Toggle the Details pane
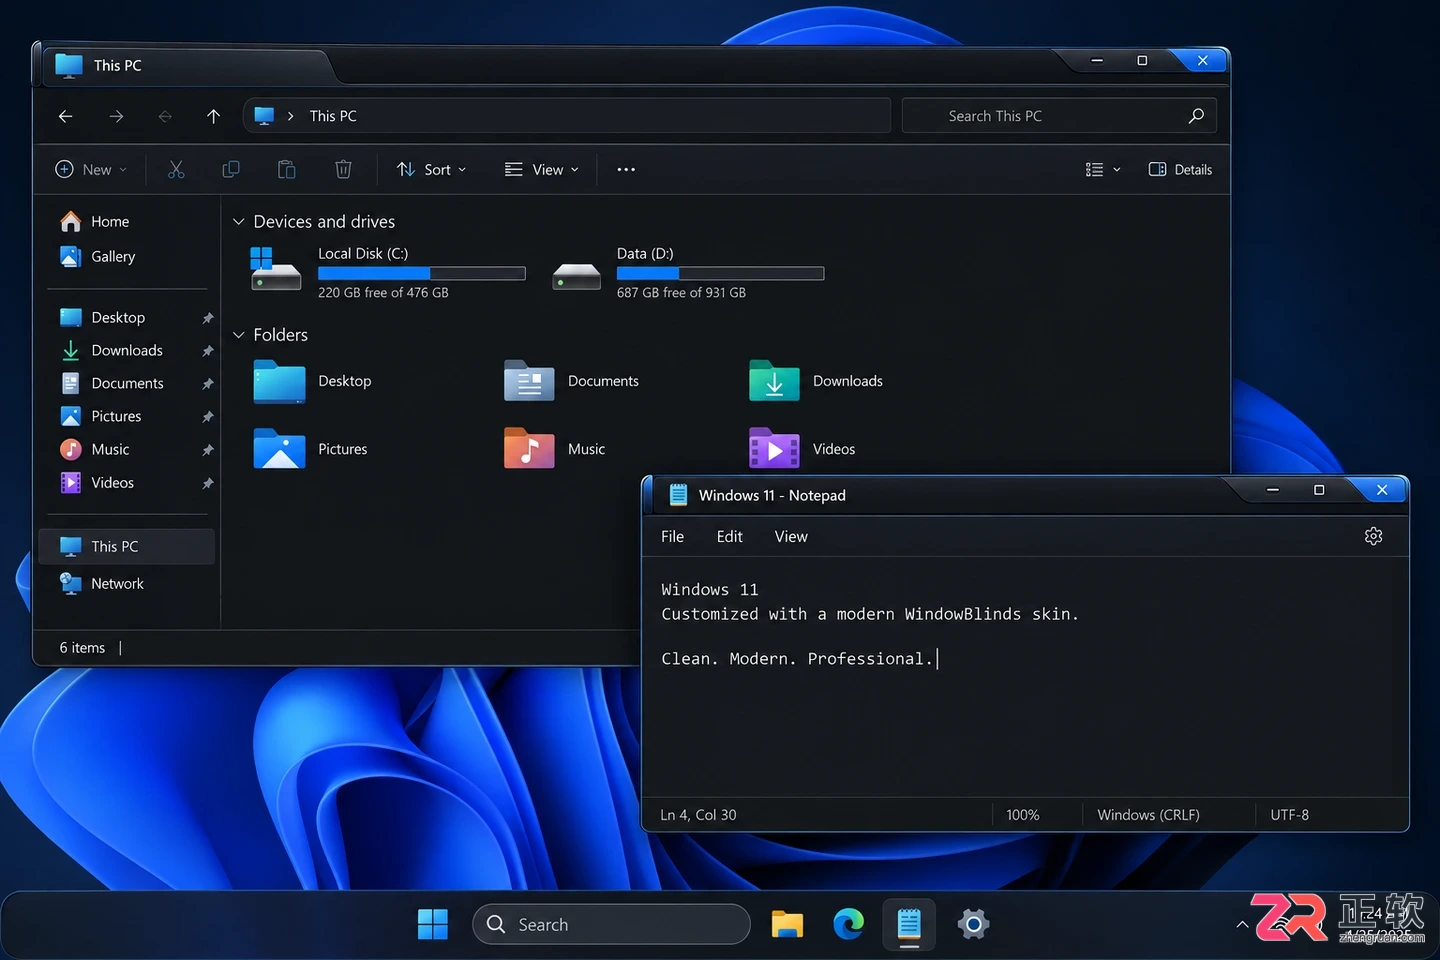Viewport: 1440px width, 960px height. coord(1180,170)
